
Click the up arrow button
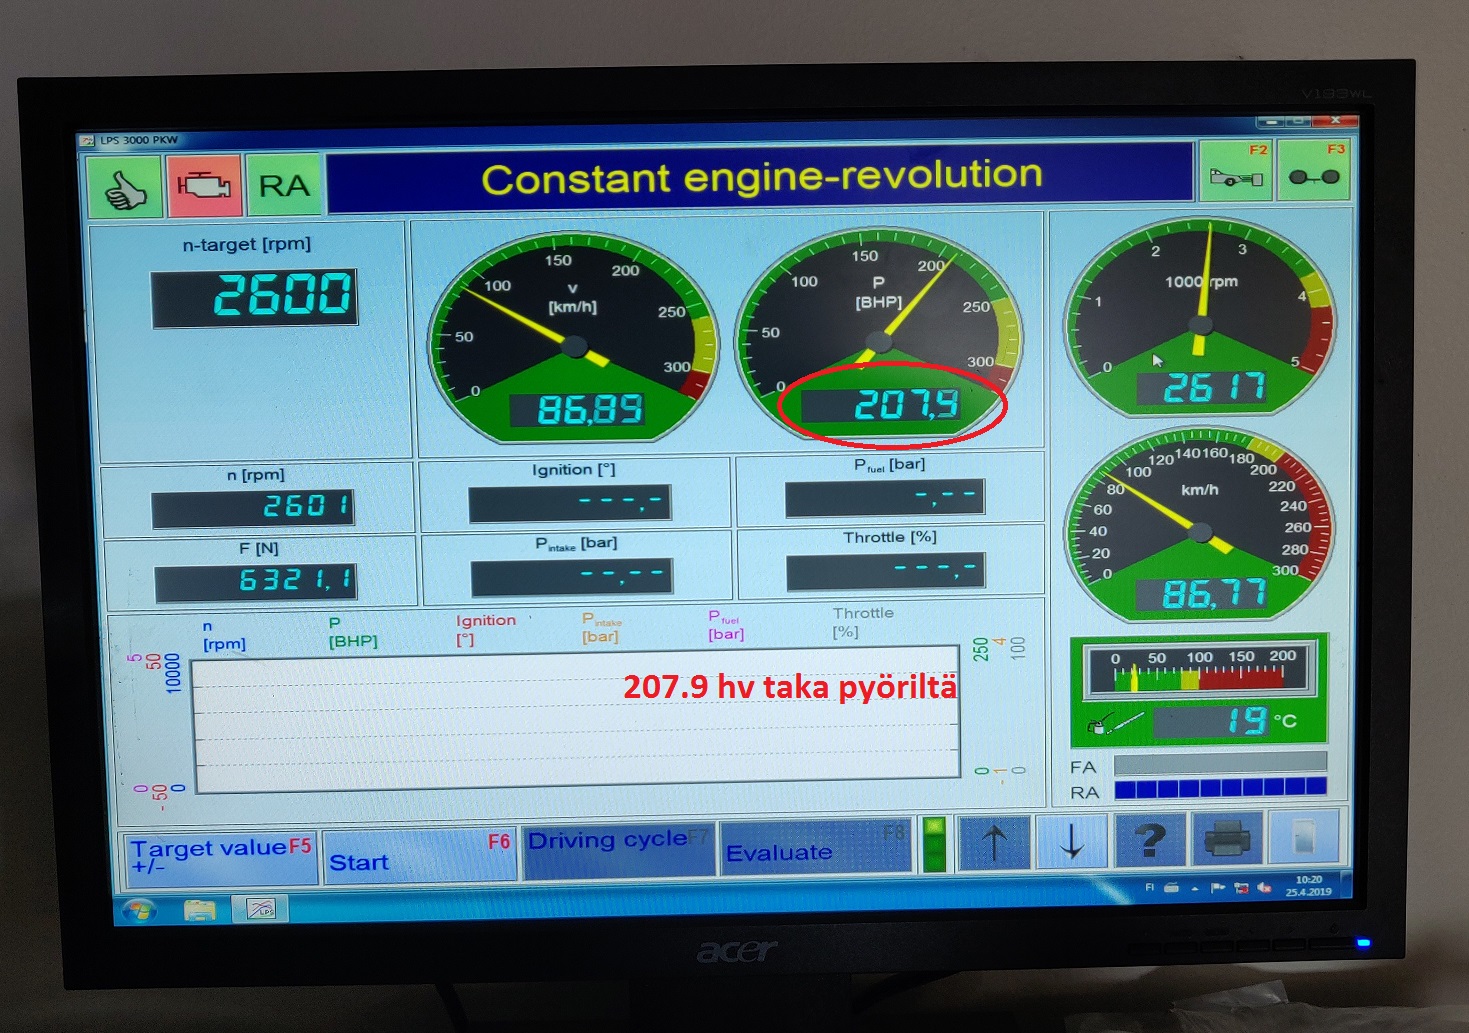[994, 842]
